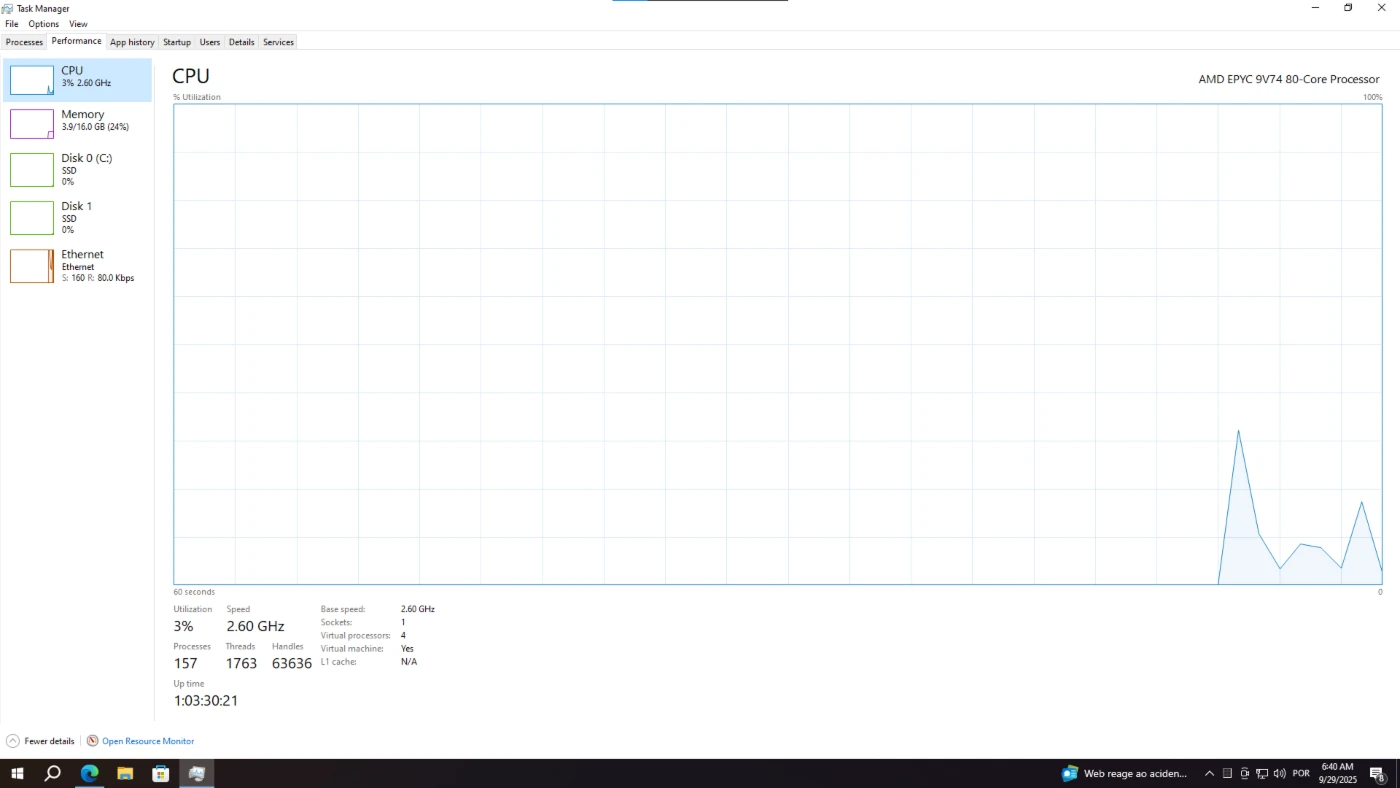Image resolution: width=1400 pixels, height=788 pixels.
Task: Click the Microsoft Edge taskbar icon
Action: (90, 773)
